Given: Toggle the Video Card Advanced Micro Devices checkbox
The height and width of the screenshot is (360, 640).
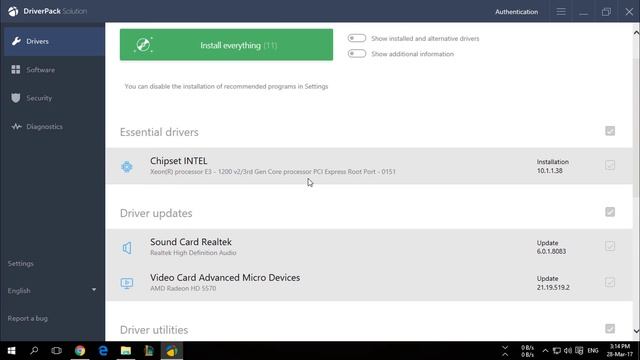Looking at the screenshot, I should (610, 282).
